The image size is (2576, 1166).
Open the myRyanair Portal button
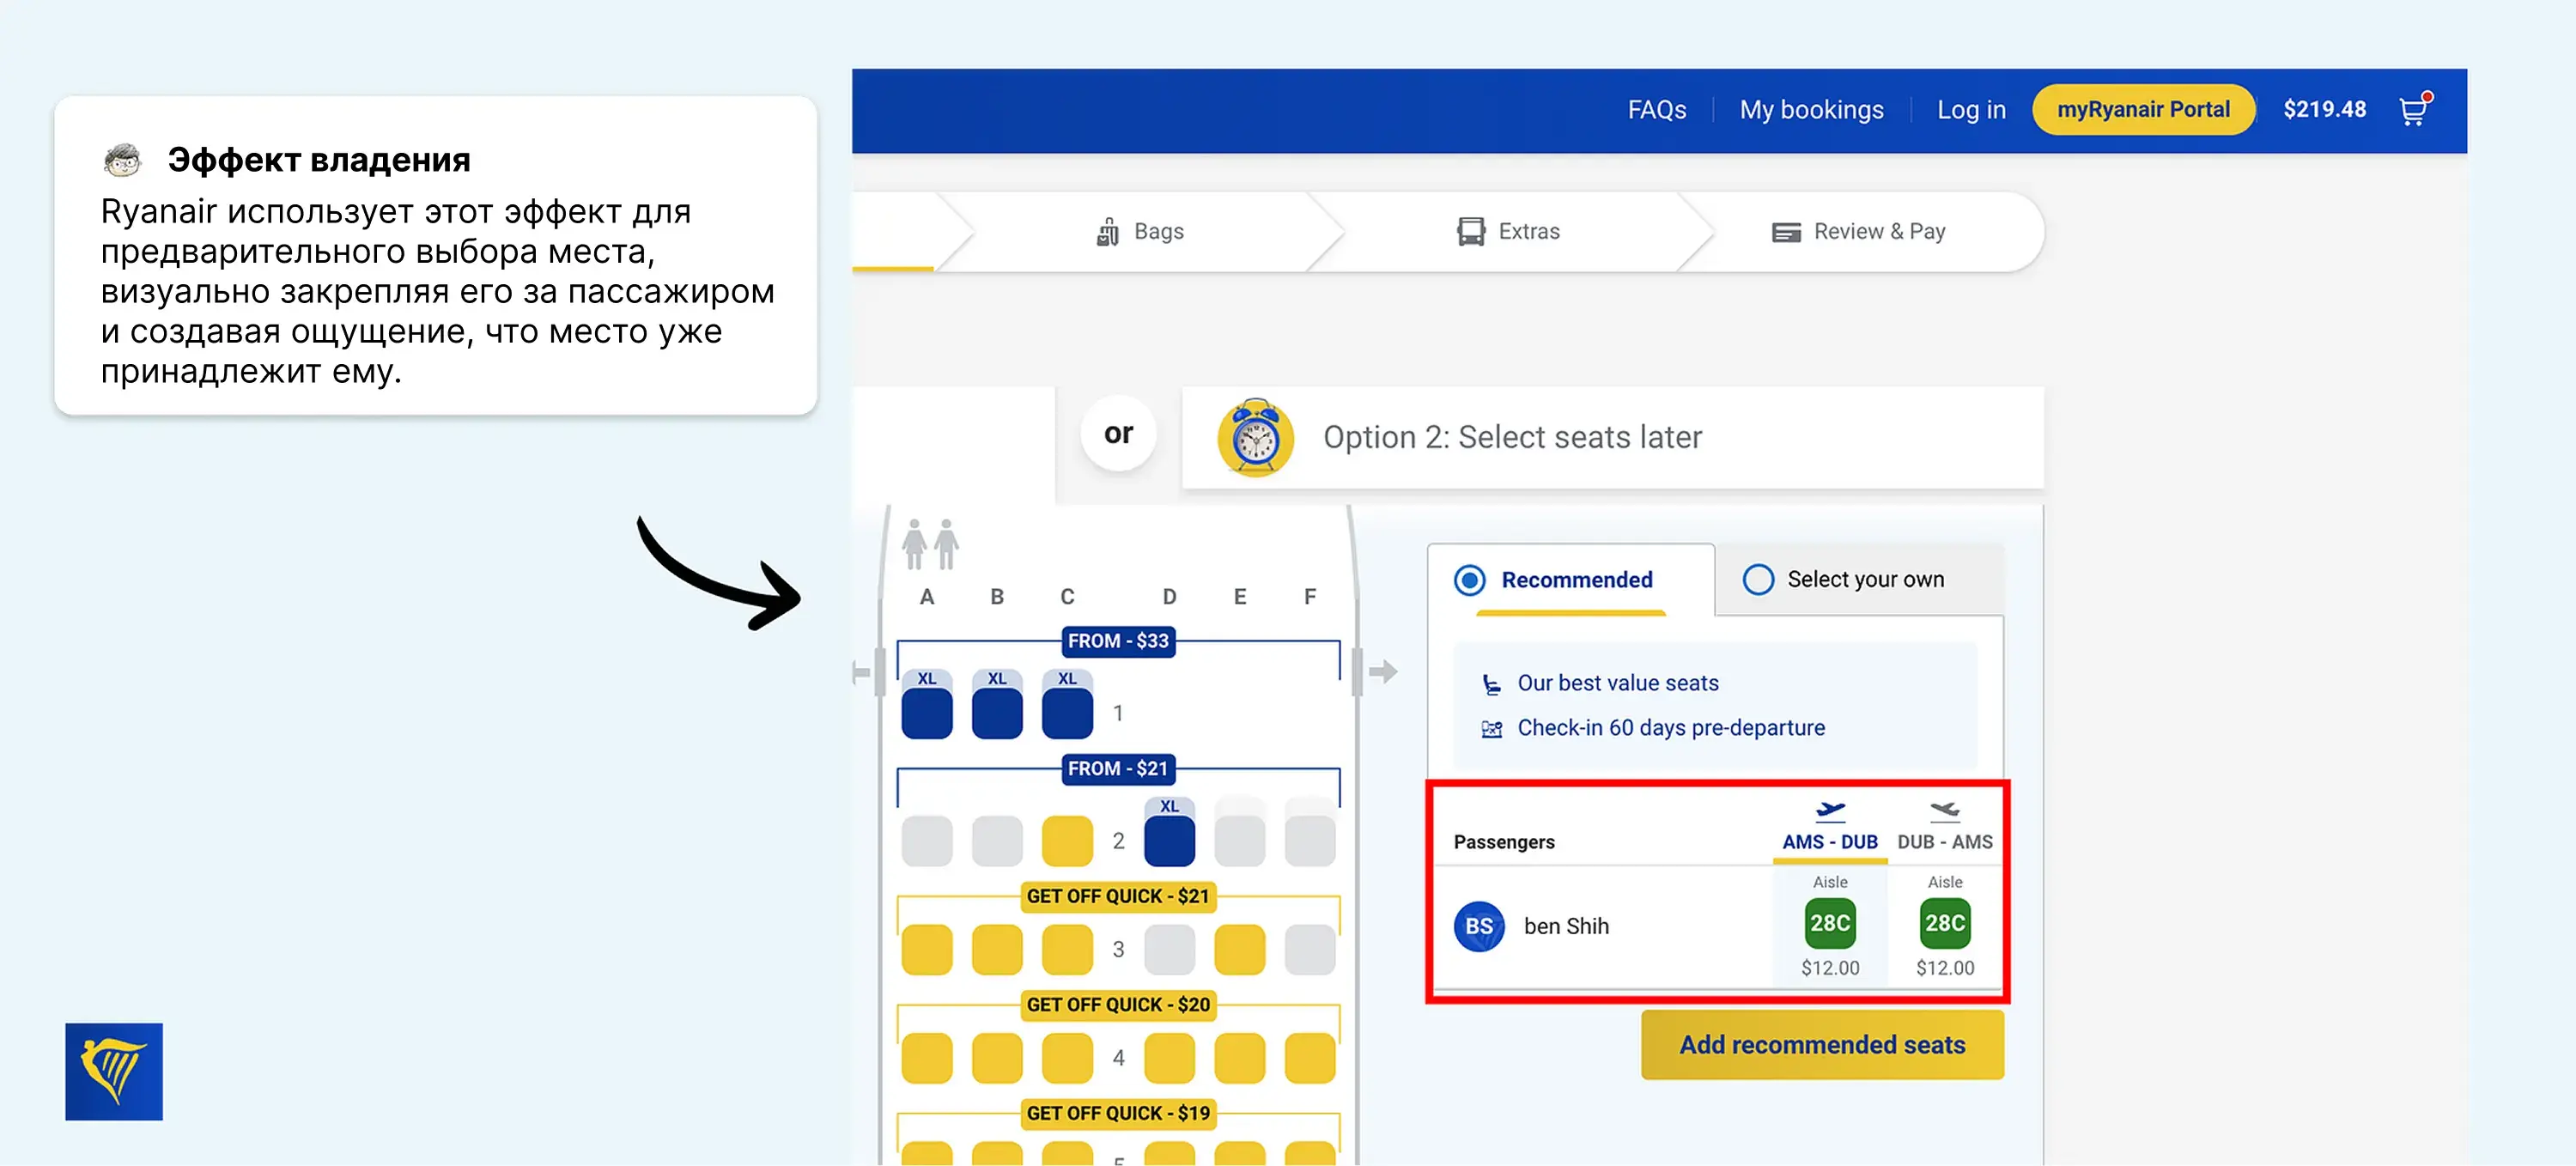[2142, 110]
